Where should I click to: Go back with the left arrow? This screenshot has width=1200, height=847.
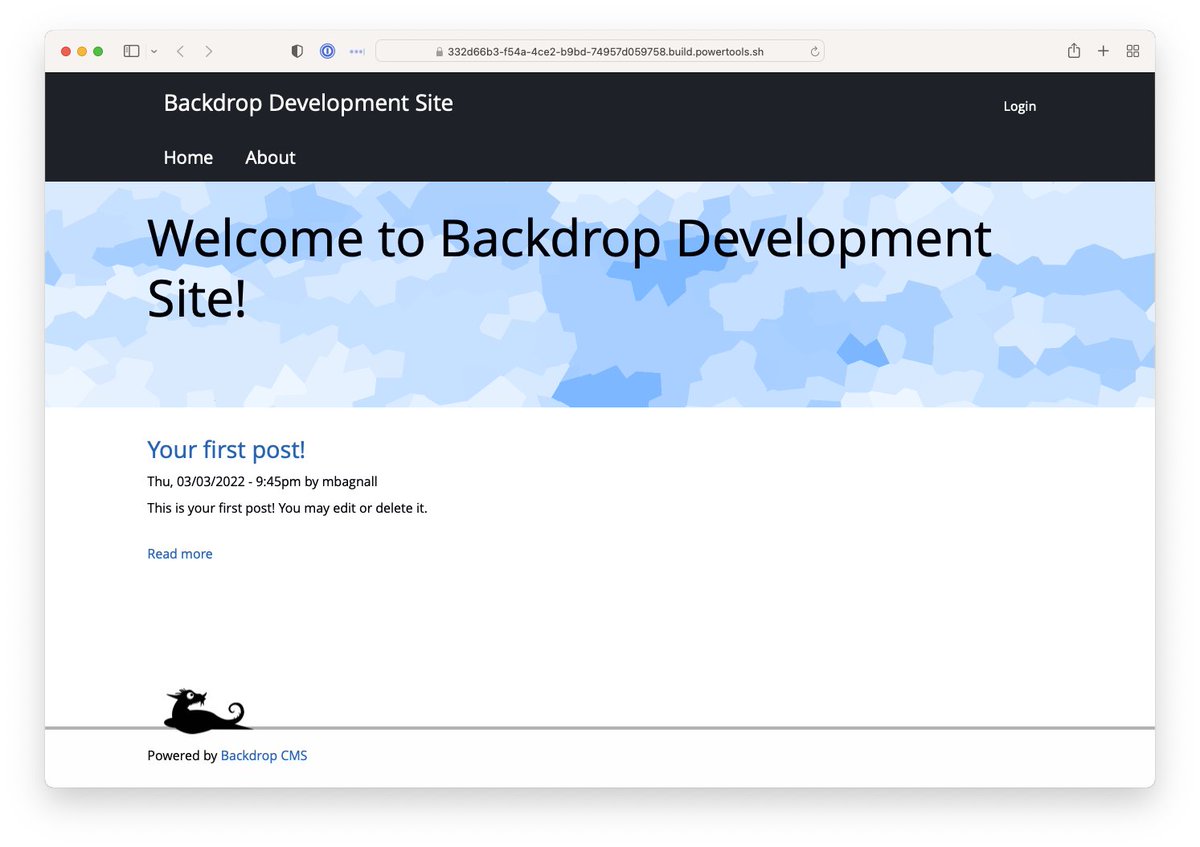coord(180,51)
